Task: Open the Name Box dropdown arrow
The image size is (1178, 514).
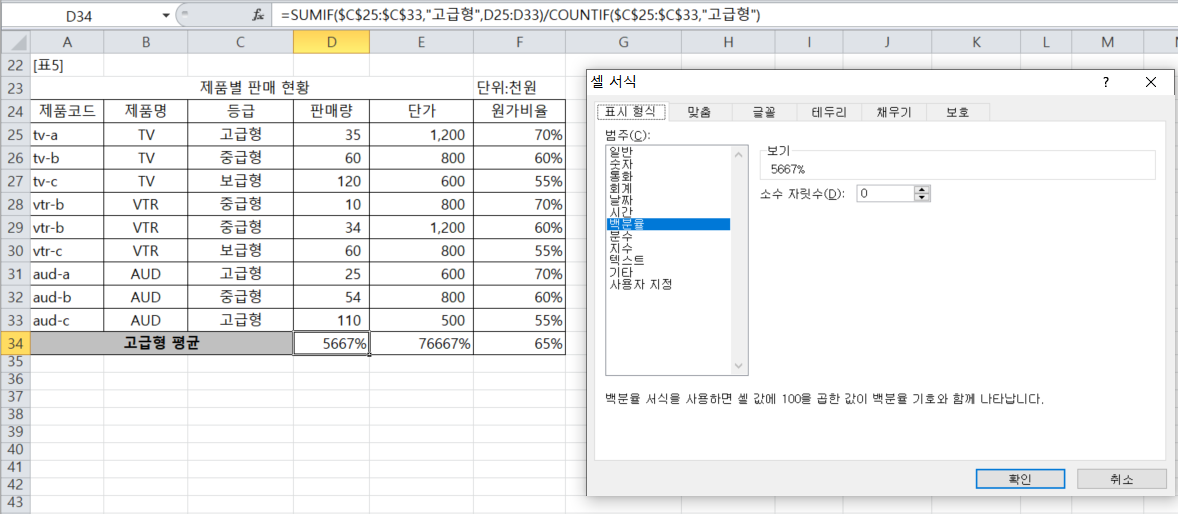Action: [165, 16]
